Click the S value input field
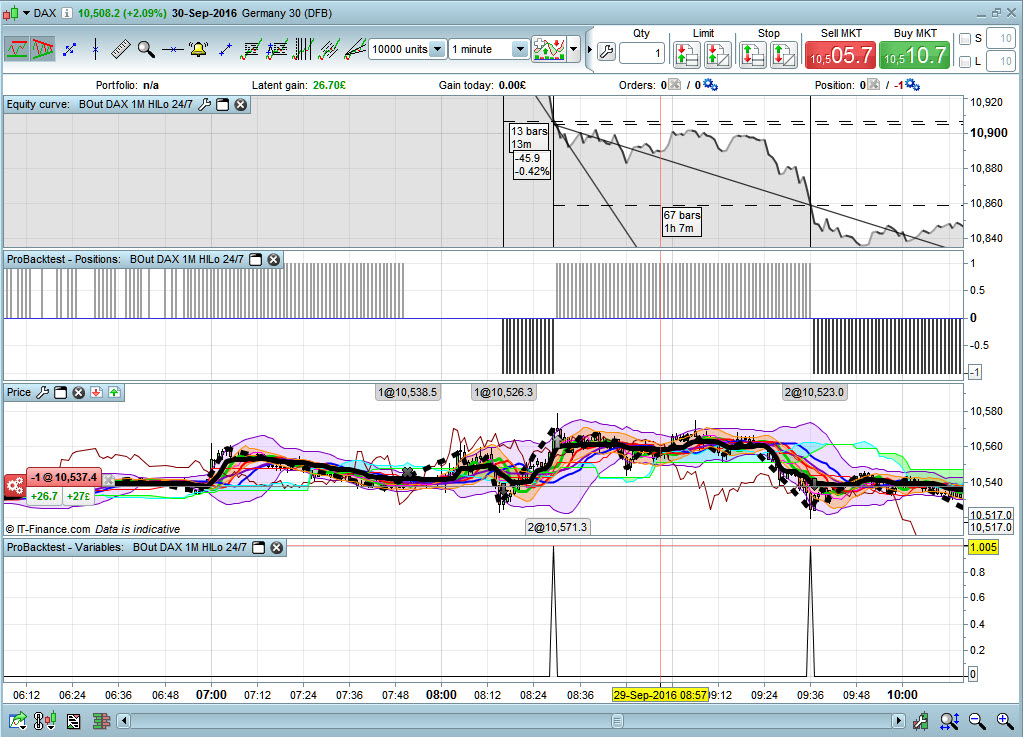1023x737 pixels. pos(1000,39)
